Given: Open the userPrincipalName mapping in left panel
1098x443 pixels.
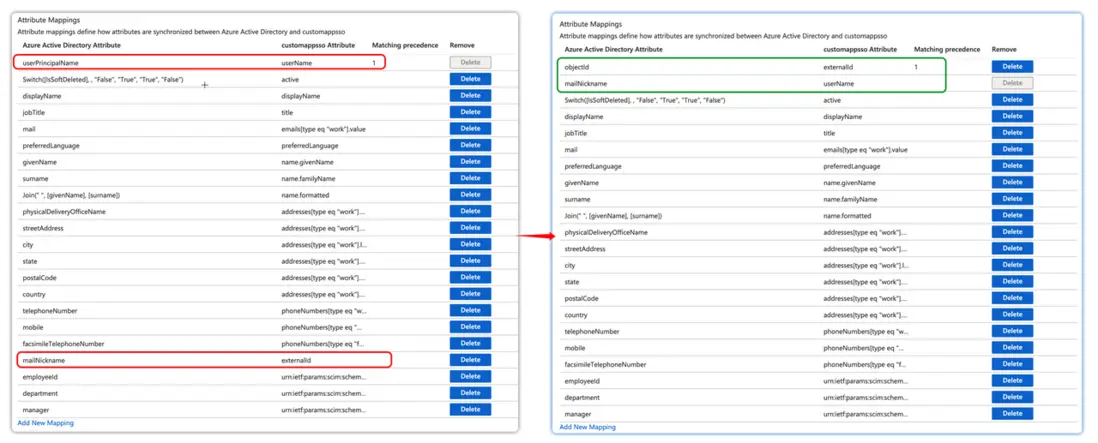Looking at the screenshot, I should (50, 63).
